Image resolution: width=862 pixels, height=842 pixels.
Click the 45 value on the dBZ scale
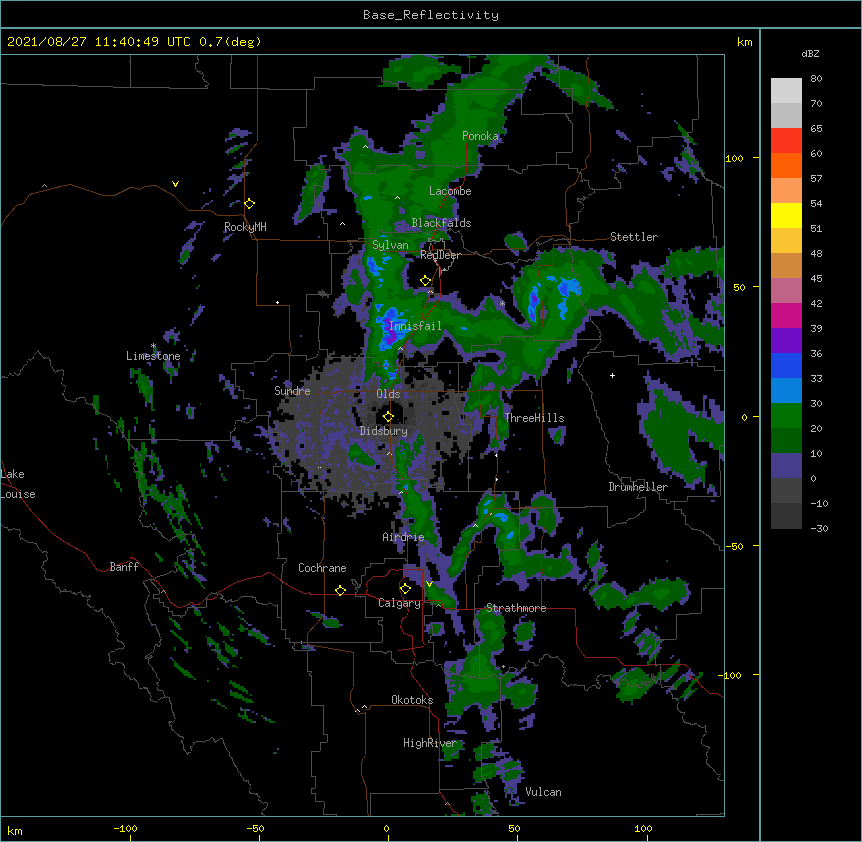click(816, 279)
